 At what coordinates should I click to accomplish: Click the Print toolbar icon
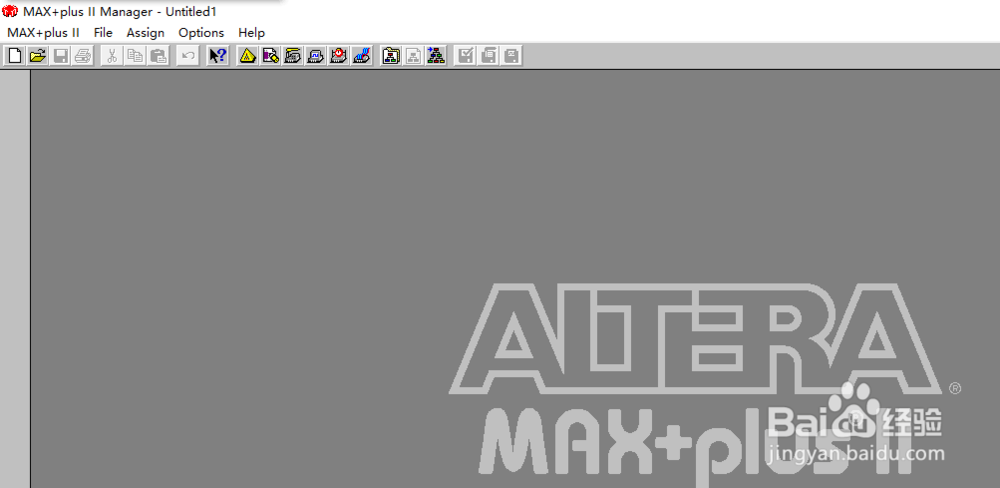click(83, 56)
